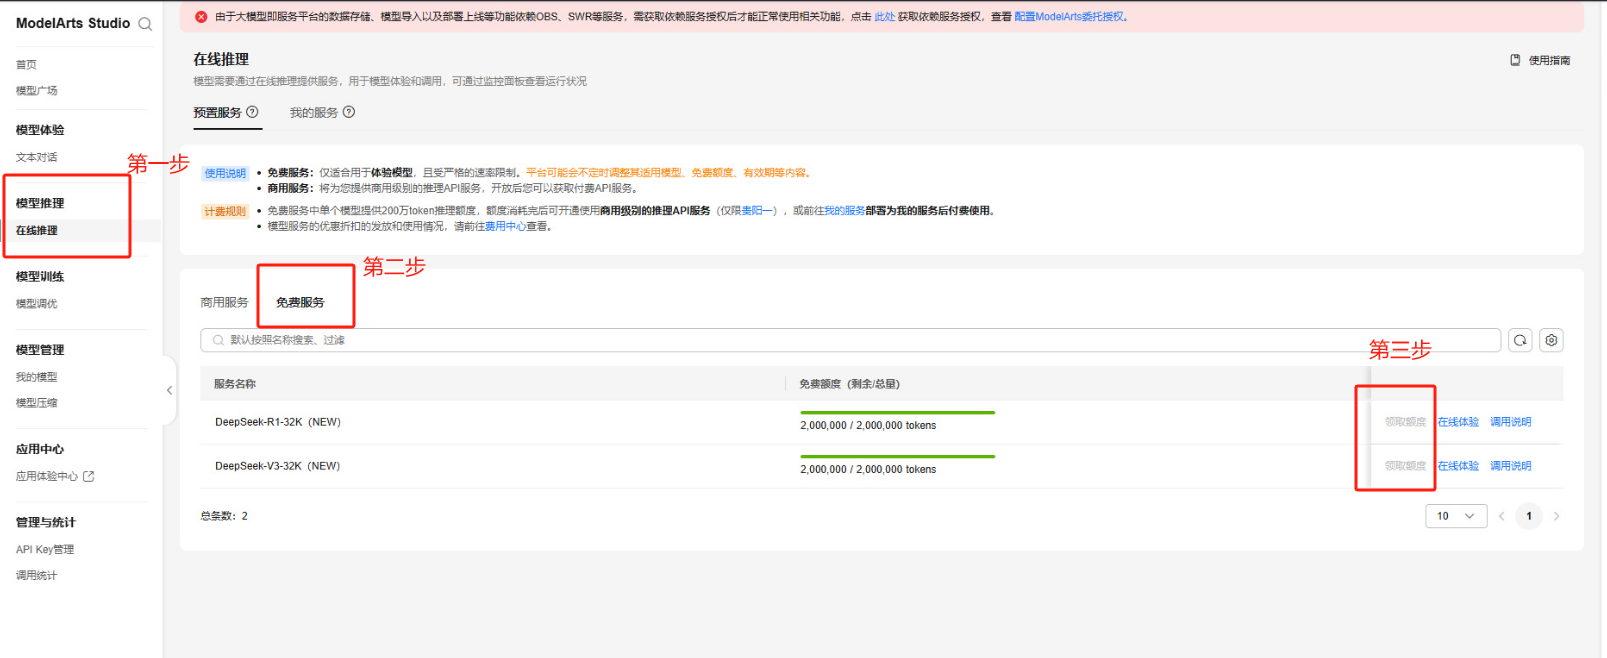The image size is (1607, 658).
Task: Go to next page arrow
Action: click(1556, 516)
